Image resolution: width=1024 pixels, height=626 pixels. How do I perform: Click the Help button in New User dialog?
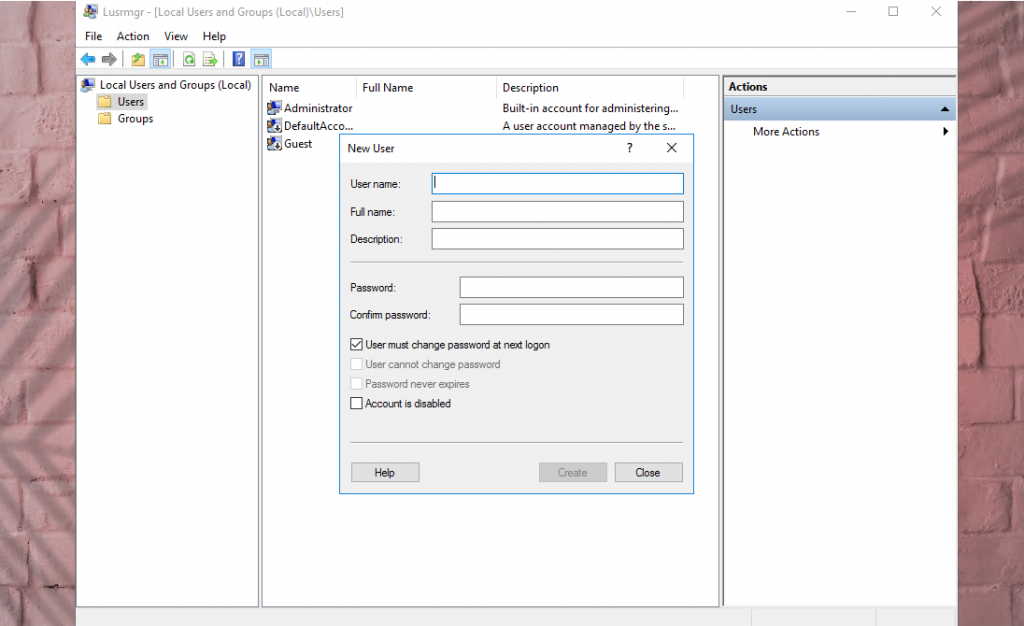click(x=385, y=473)
